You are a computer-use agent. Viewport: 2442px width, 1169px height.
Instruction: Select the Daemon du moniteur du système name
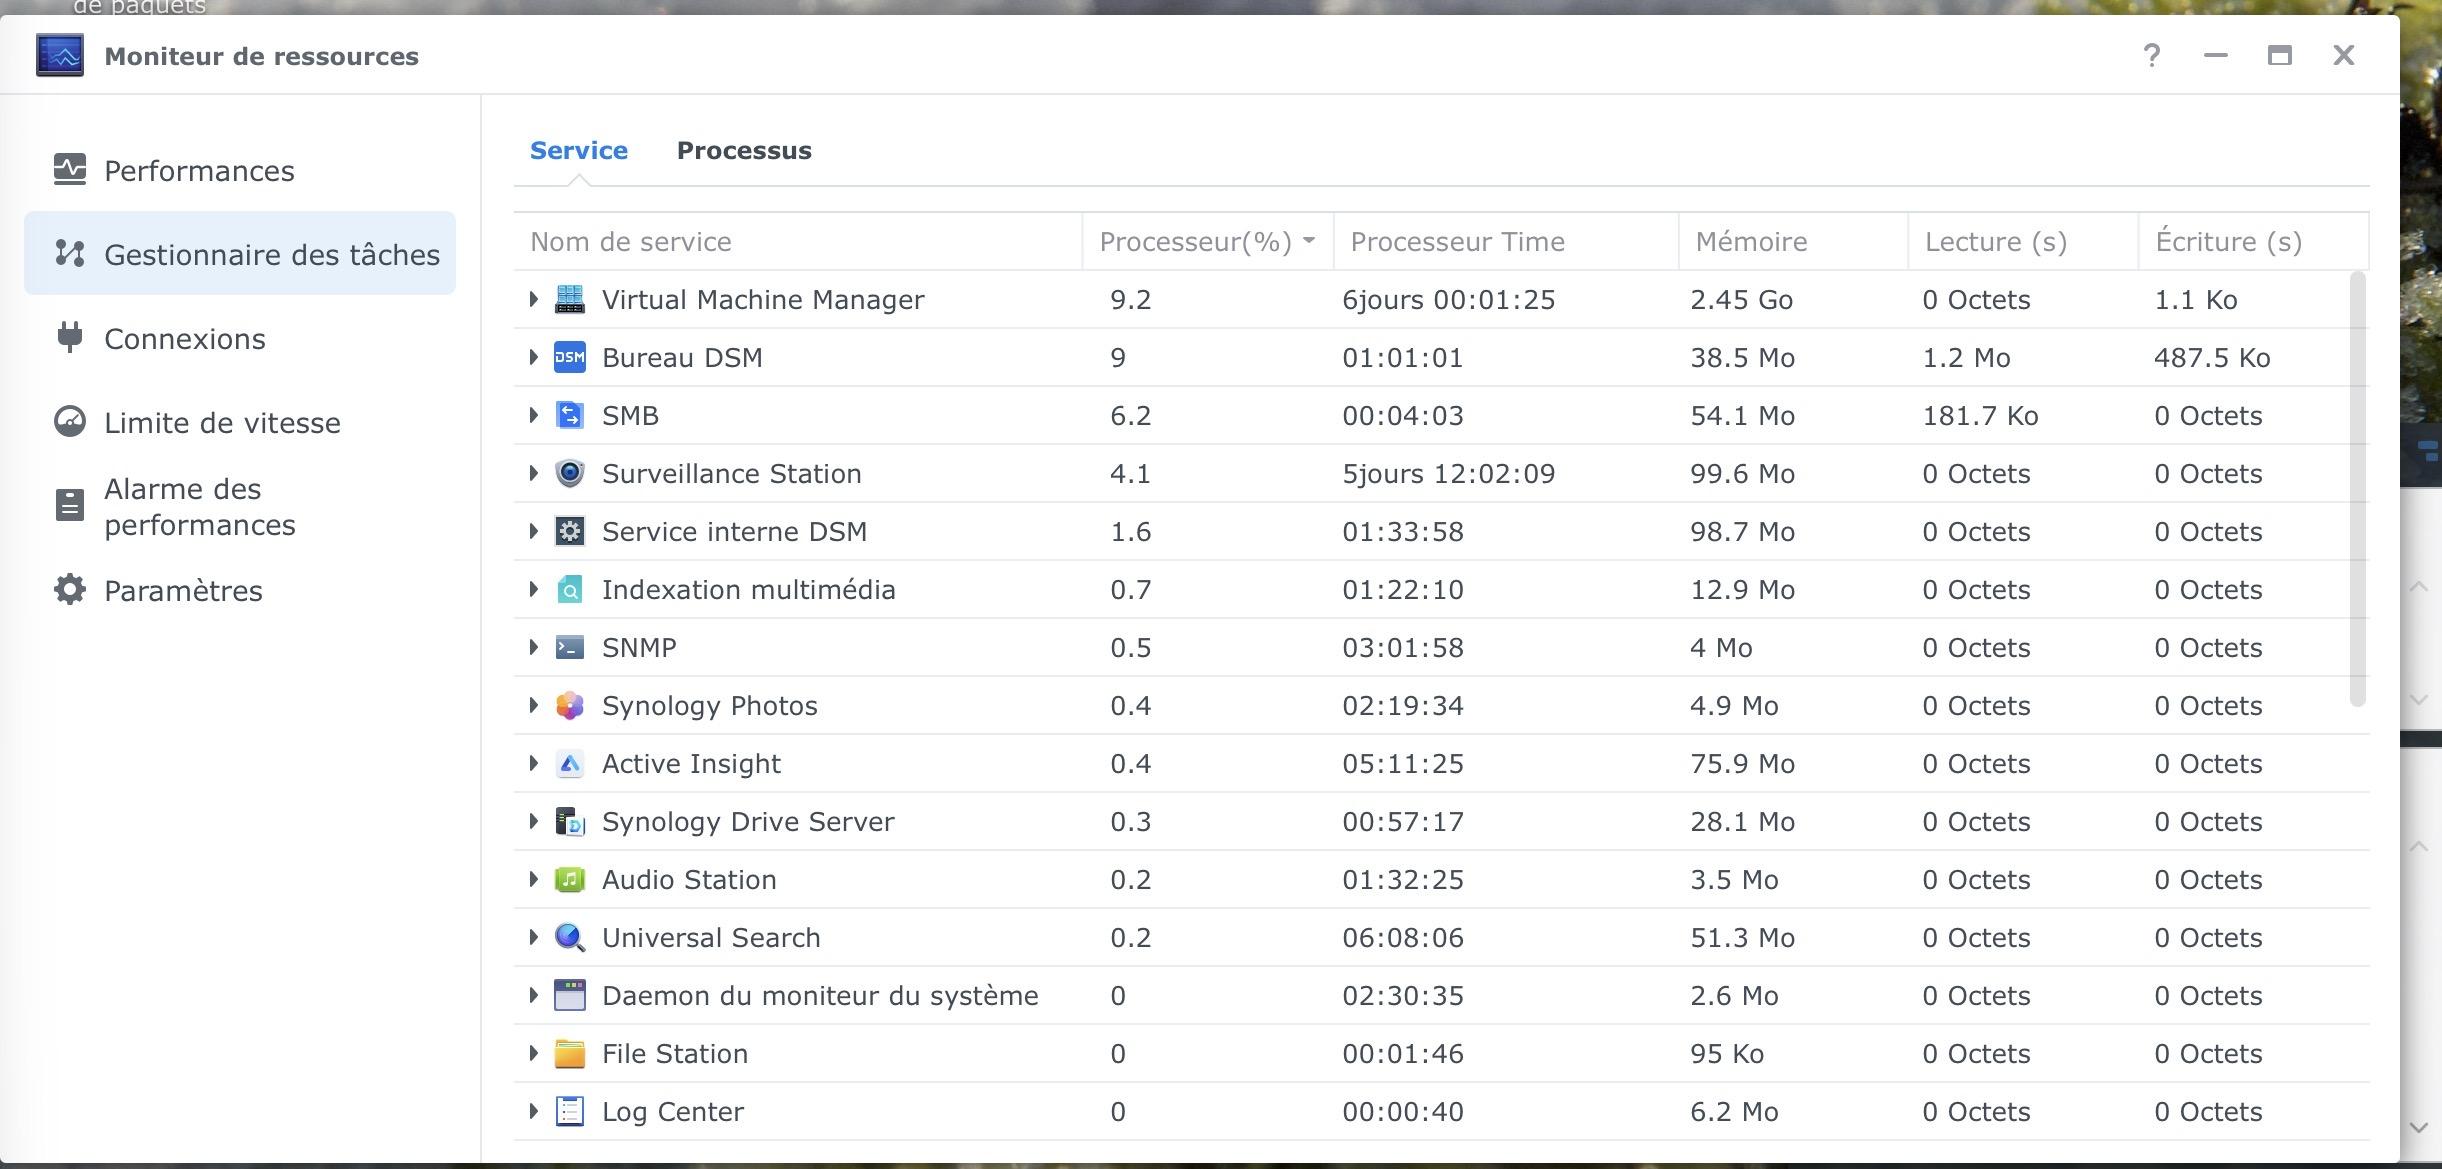(x=820, y=995)
